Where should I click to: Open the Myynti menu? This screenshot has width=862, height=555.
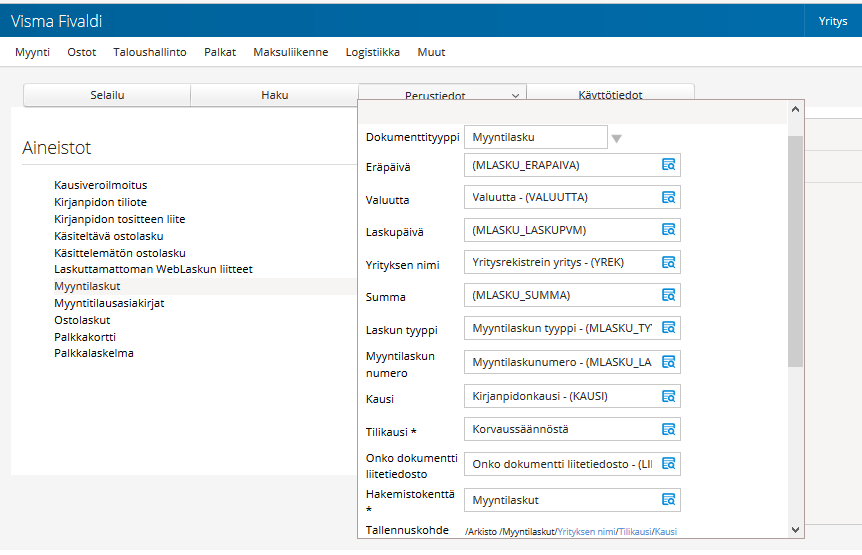click(x=32, y=52)
